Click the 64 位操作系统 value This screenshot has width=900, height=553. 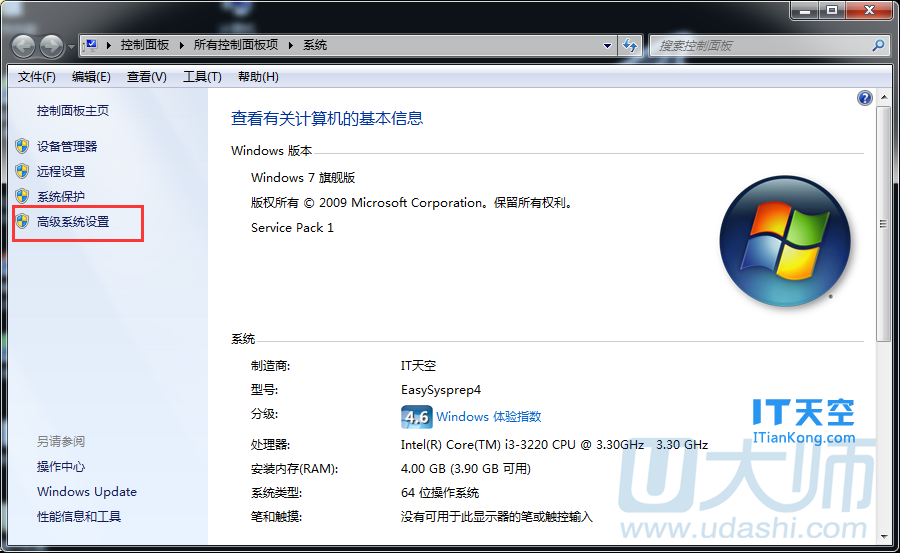(440, 493)
